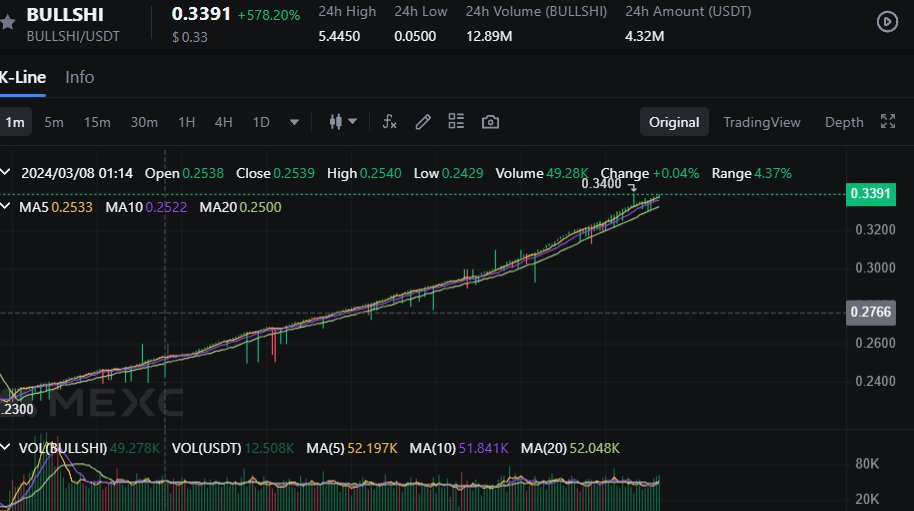The width and height of the screenshot is (914, 511).
Task: Select the 1m timeframe
Action: pyautogui.click(x=15, y=122)
